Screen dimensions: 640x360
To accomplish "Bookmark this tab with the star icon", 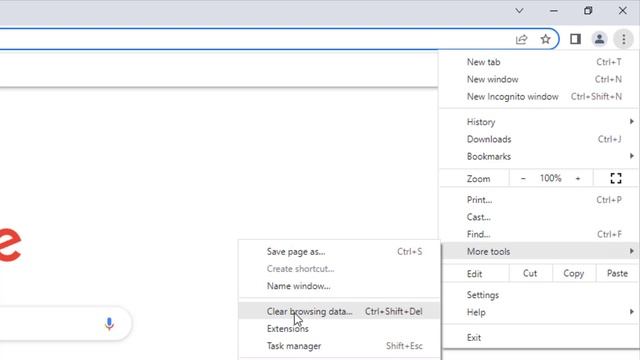I will 545,39.
